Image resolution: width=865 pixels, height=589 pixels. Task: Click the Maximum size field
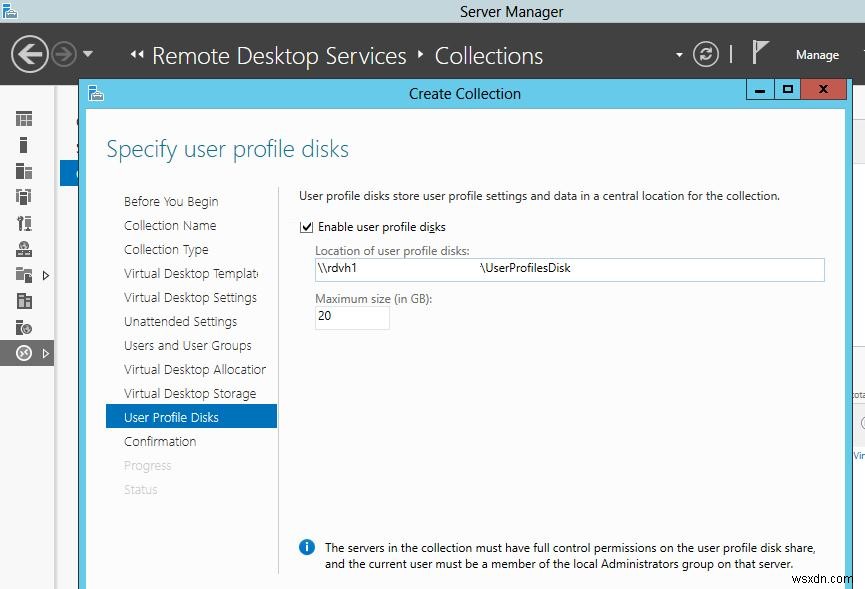(x=351, y=317)
